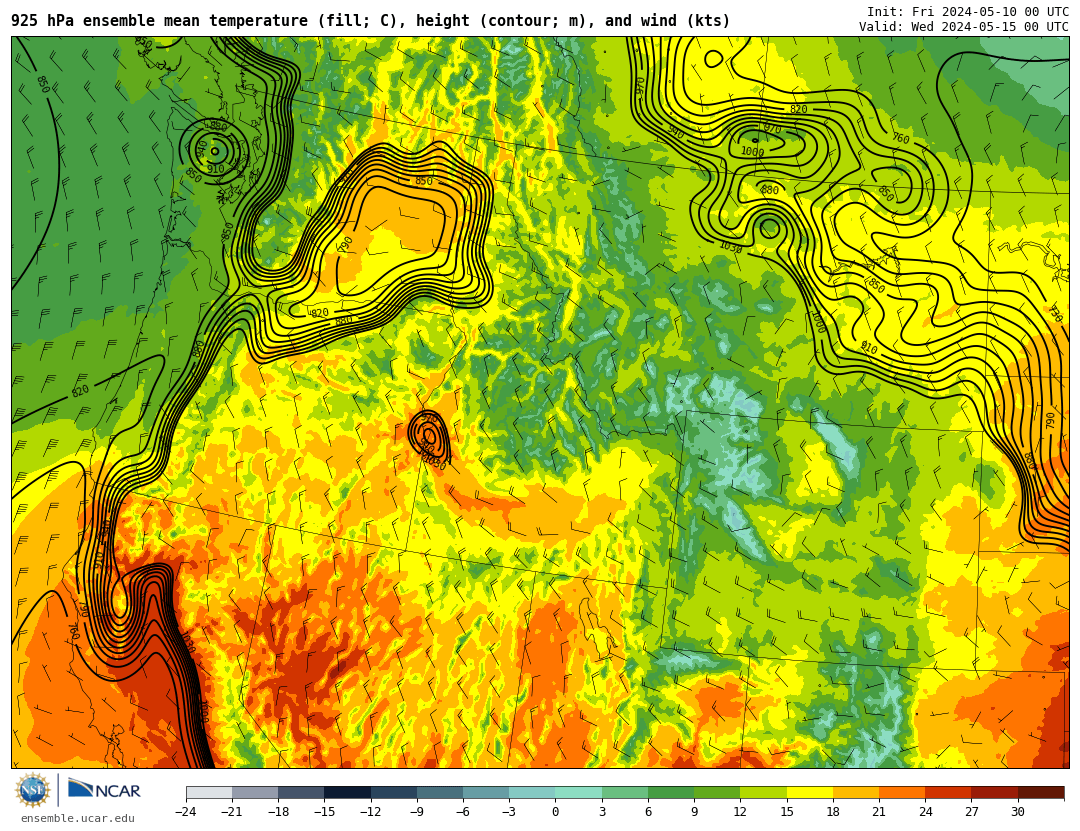1080x831 pixels.
Task: Click the -24 colorbar tick label
Action: coord(186,812)
